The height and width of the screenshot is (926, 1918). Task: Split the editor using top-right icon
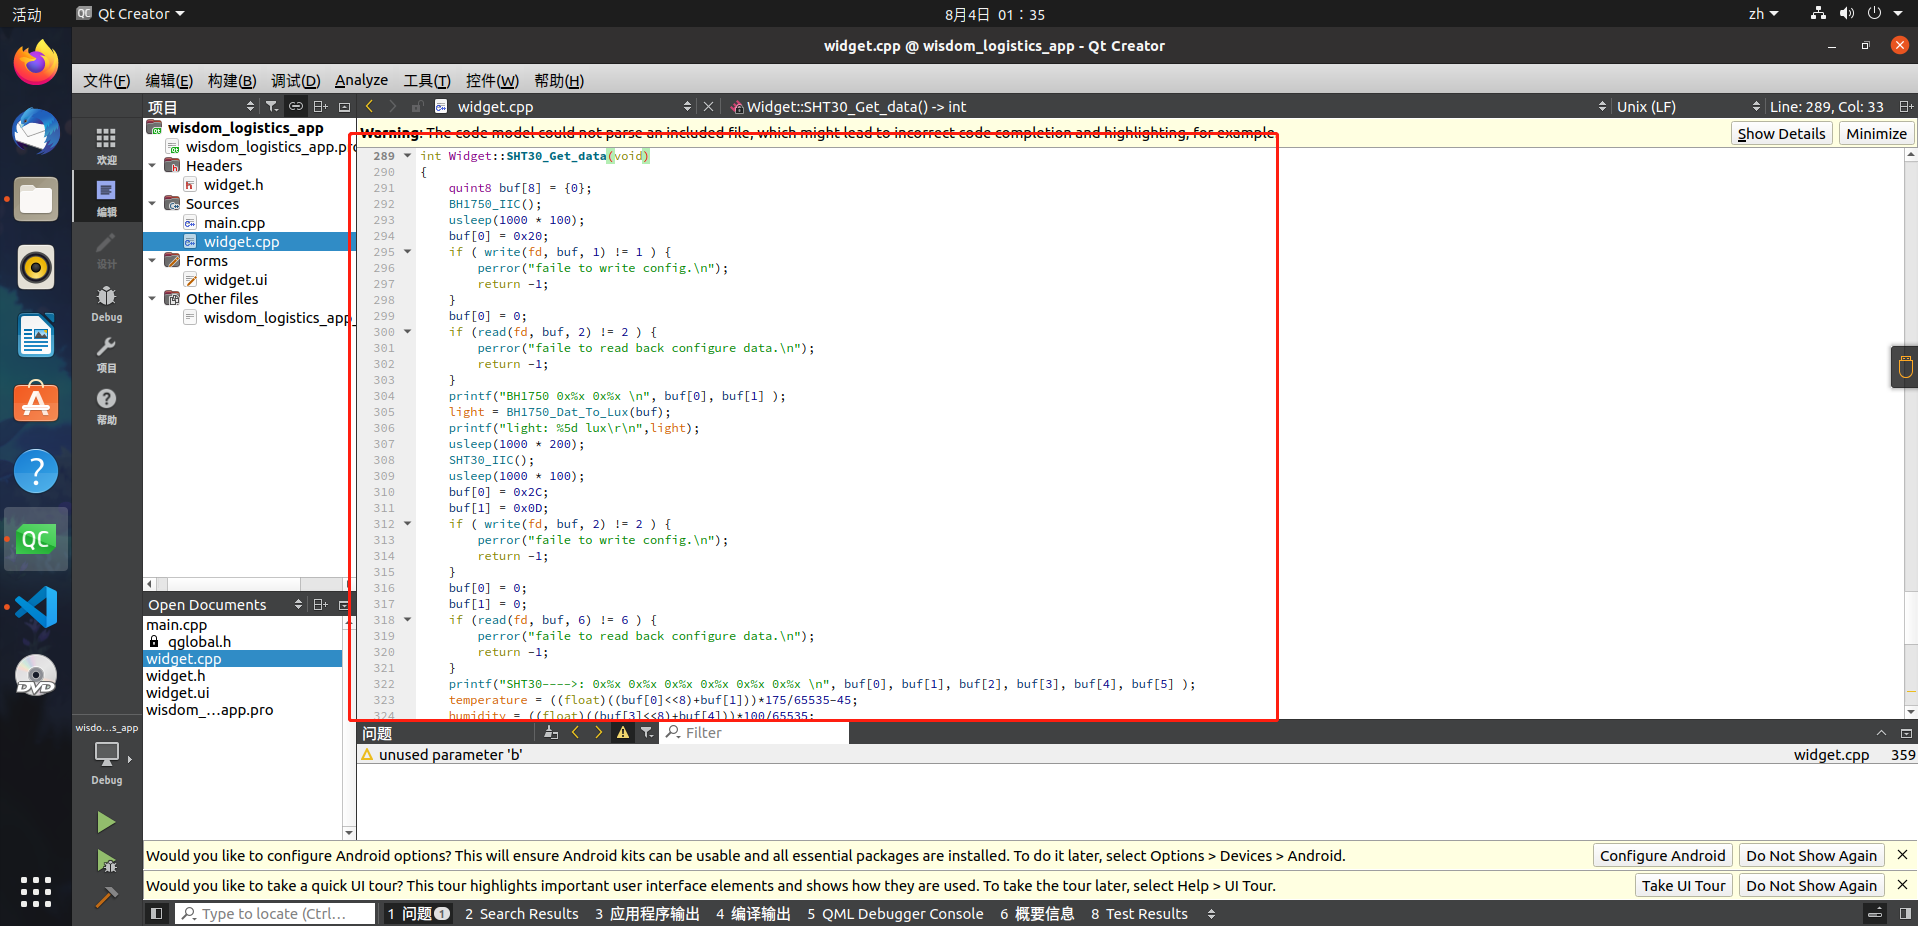[x=1906, y=106]
